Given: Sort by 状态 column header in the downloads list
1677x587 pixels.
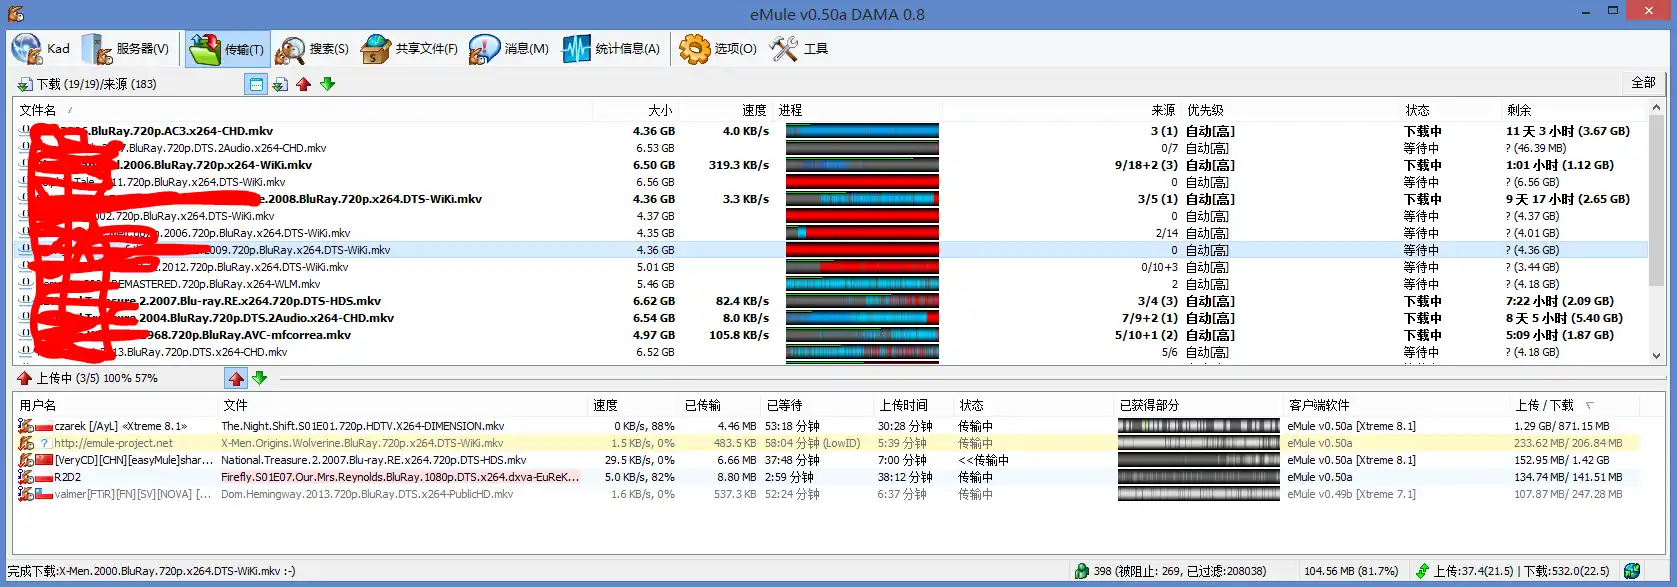Looking at the screenshot, I should 1451,110.
